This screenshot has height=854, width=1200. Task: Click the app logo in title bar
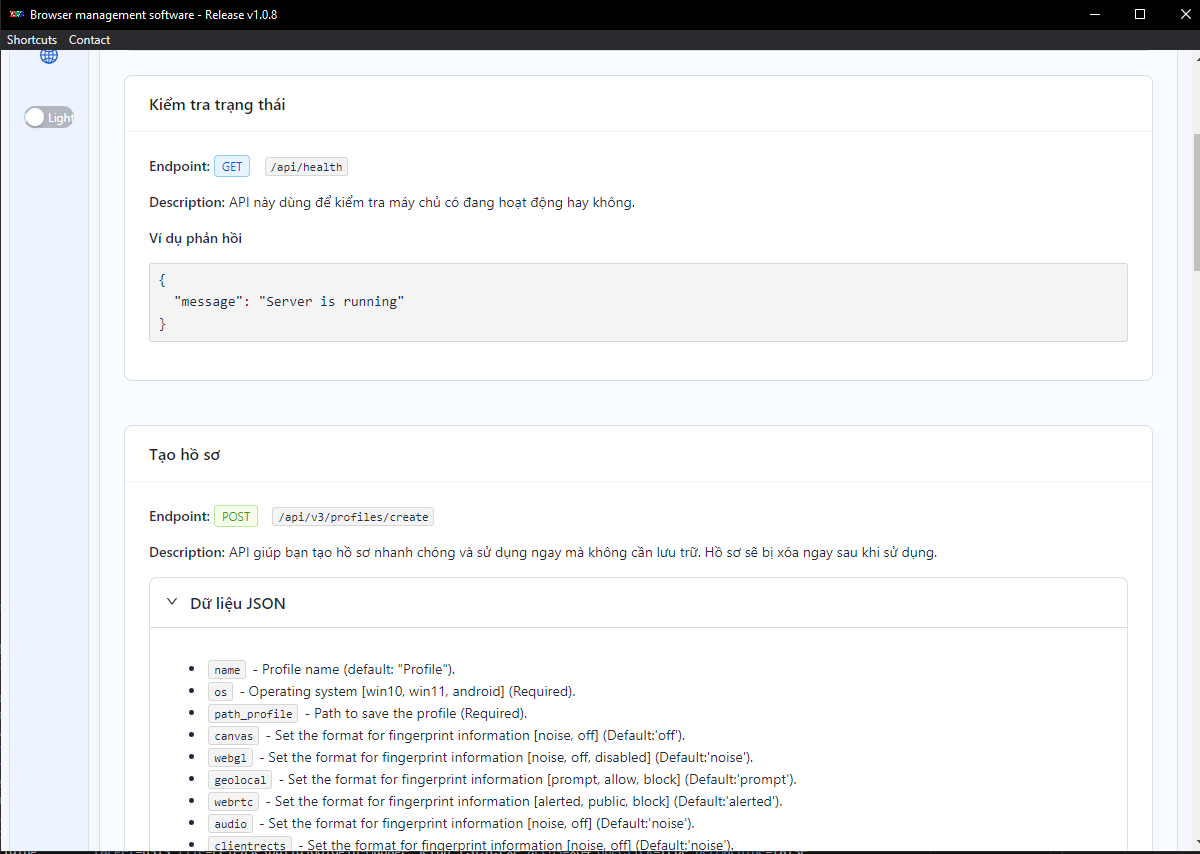tap(16, 14)
